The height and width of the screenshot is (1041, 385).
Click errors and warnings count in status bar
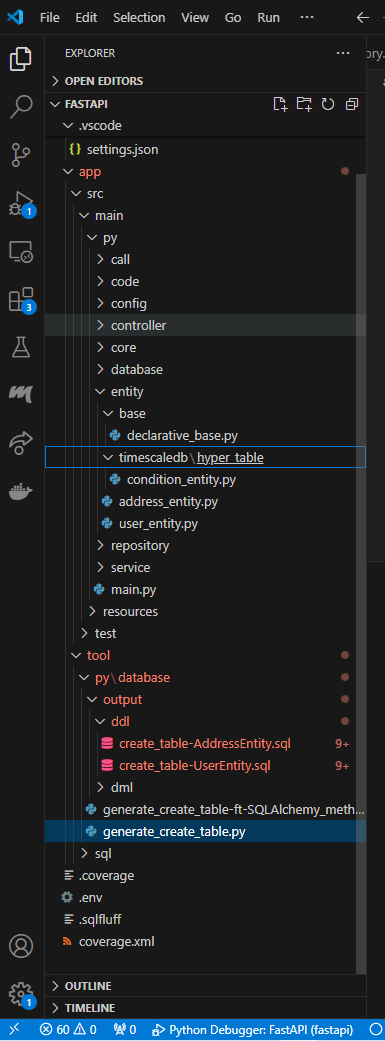(x=68, y=1030)
